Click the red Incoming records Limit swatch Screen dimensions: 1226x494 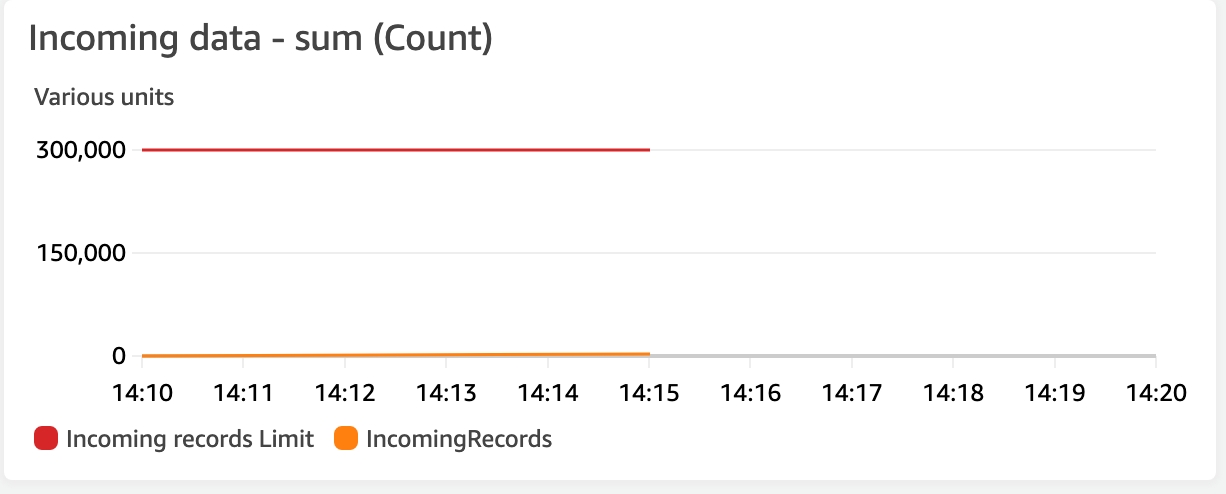coord(47,438)
